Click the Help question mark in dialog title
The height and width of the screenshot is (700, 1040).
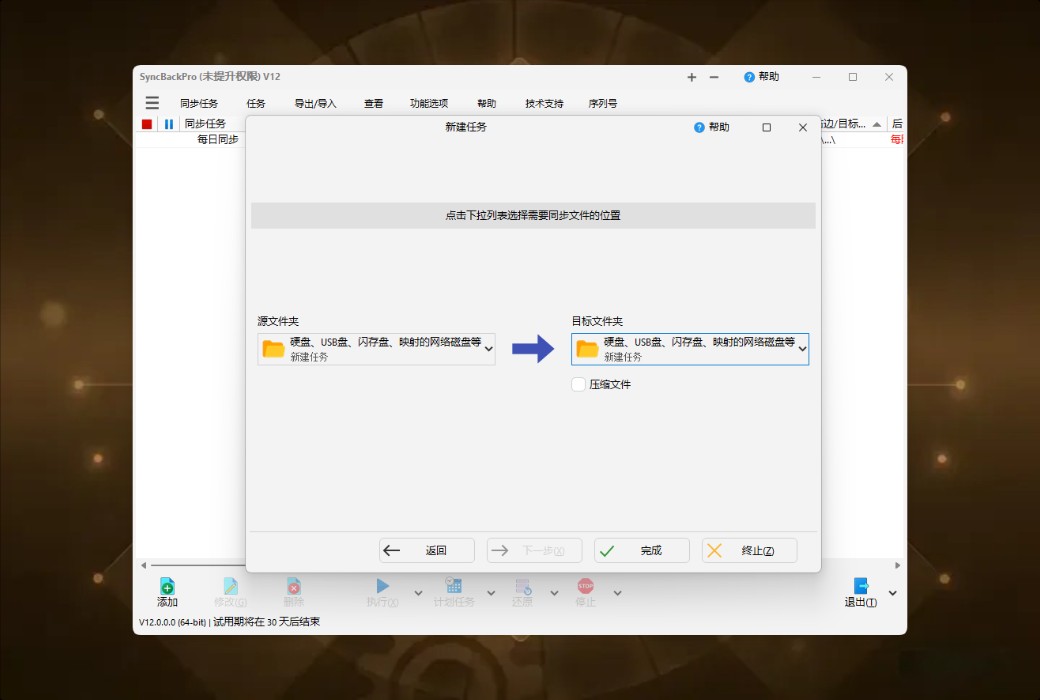pyautogui.click(x=699, y=127)
